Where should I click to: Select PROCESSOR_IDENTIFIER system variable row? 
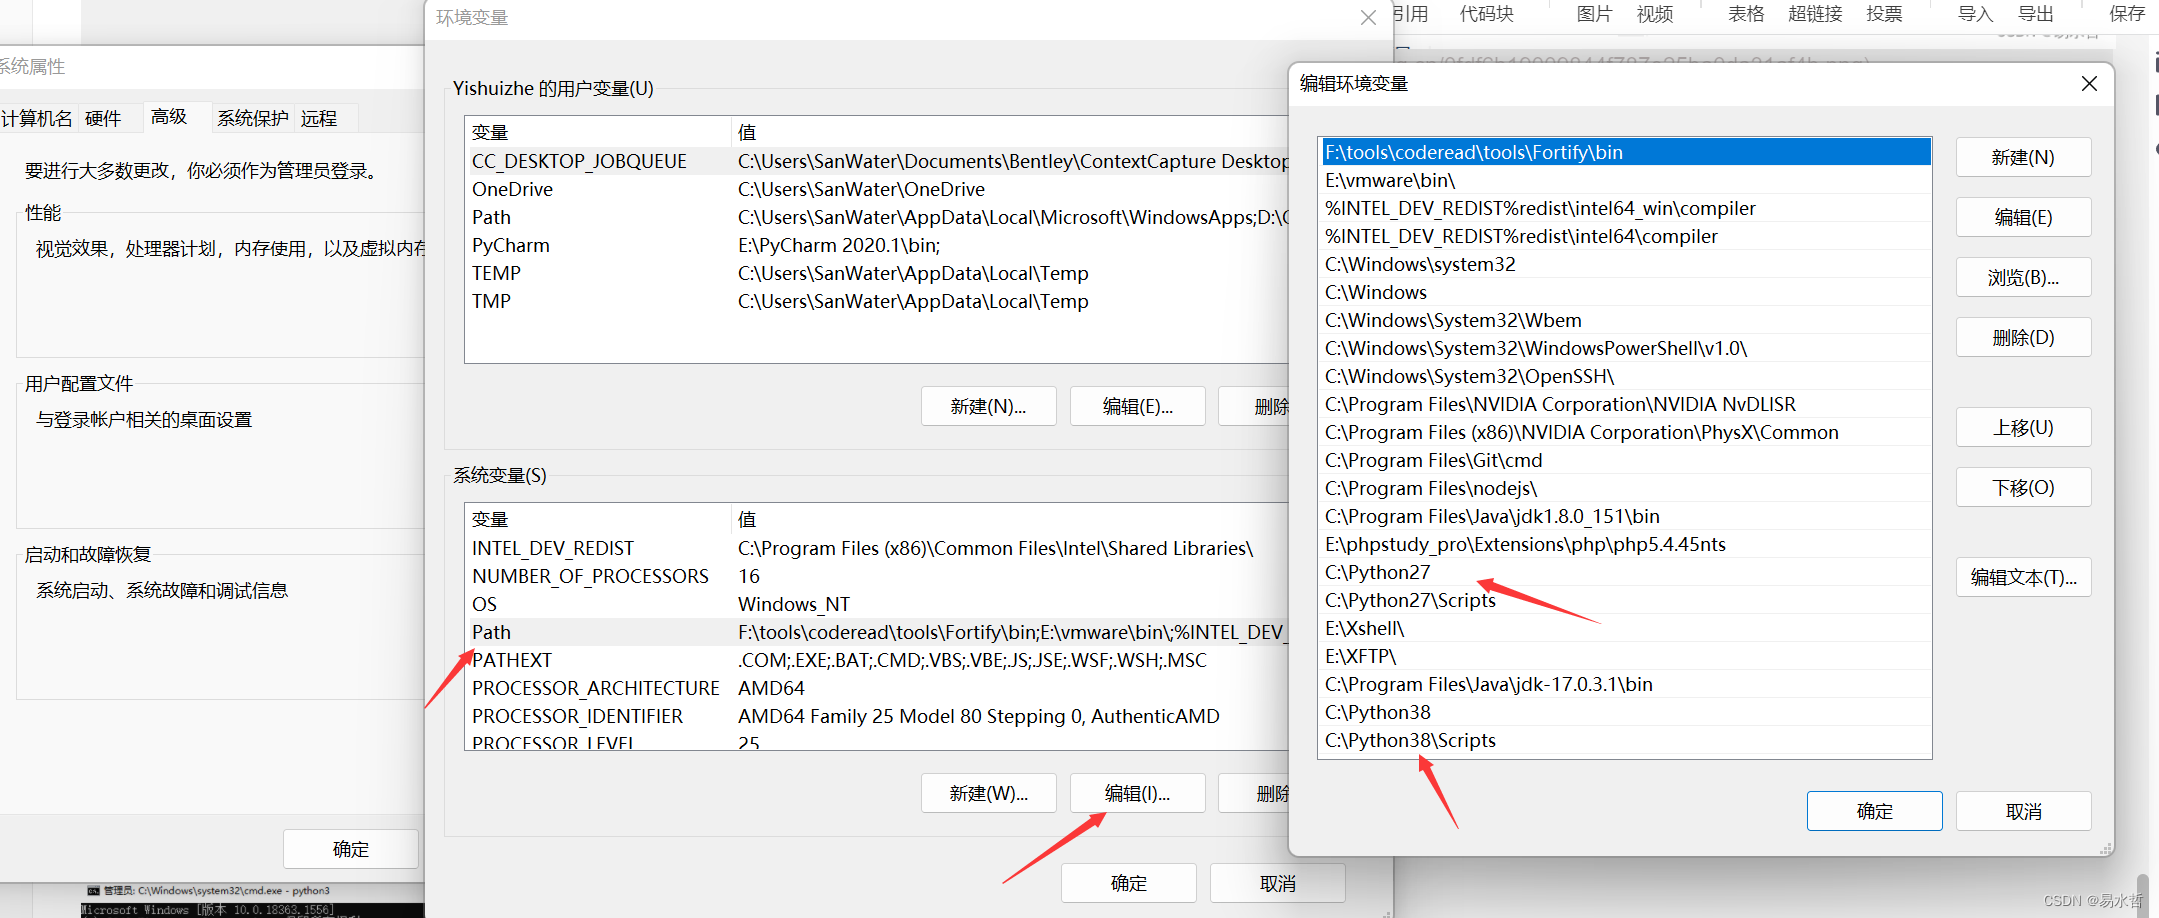878,716
